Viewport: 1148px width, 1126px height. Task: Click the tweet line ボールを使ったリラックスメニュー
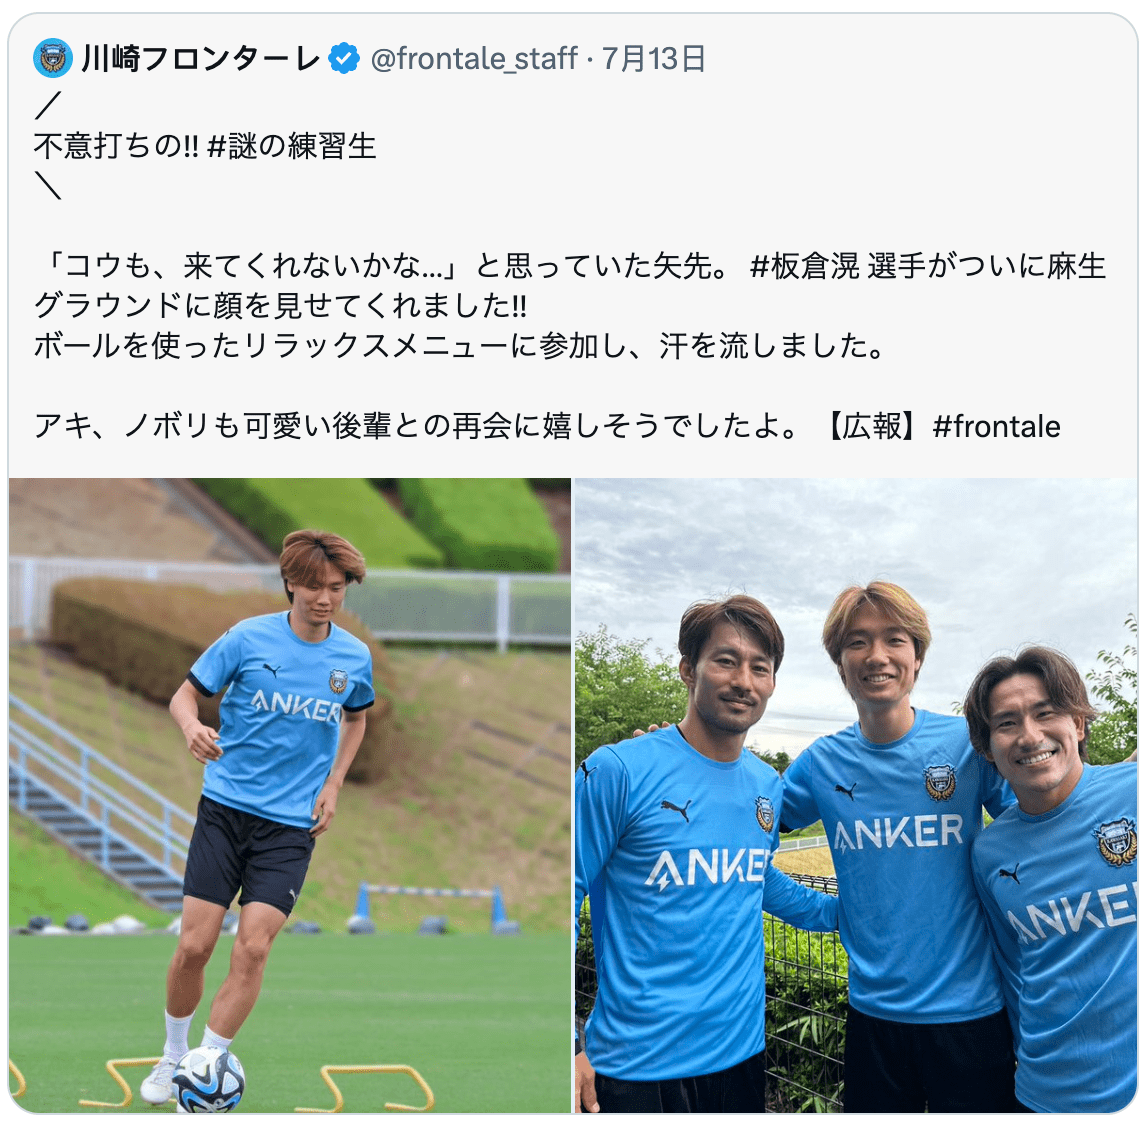(461, 346)
